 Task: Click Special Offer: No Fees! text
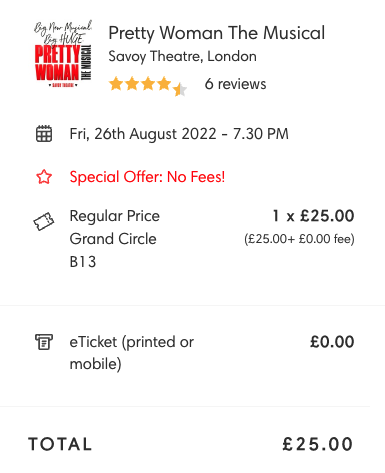(147, 177)
